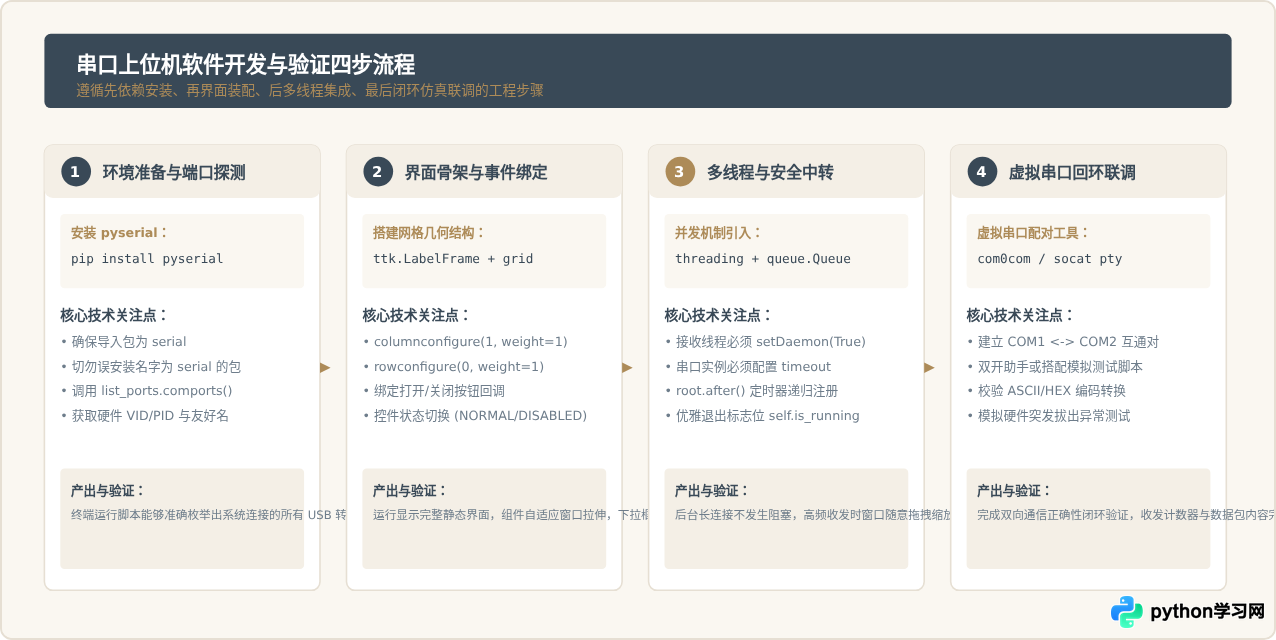Select the text 完成双向通信正确性闭环验证
Screen dimensions: 1276x640
coord(1054,516)
